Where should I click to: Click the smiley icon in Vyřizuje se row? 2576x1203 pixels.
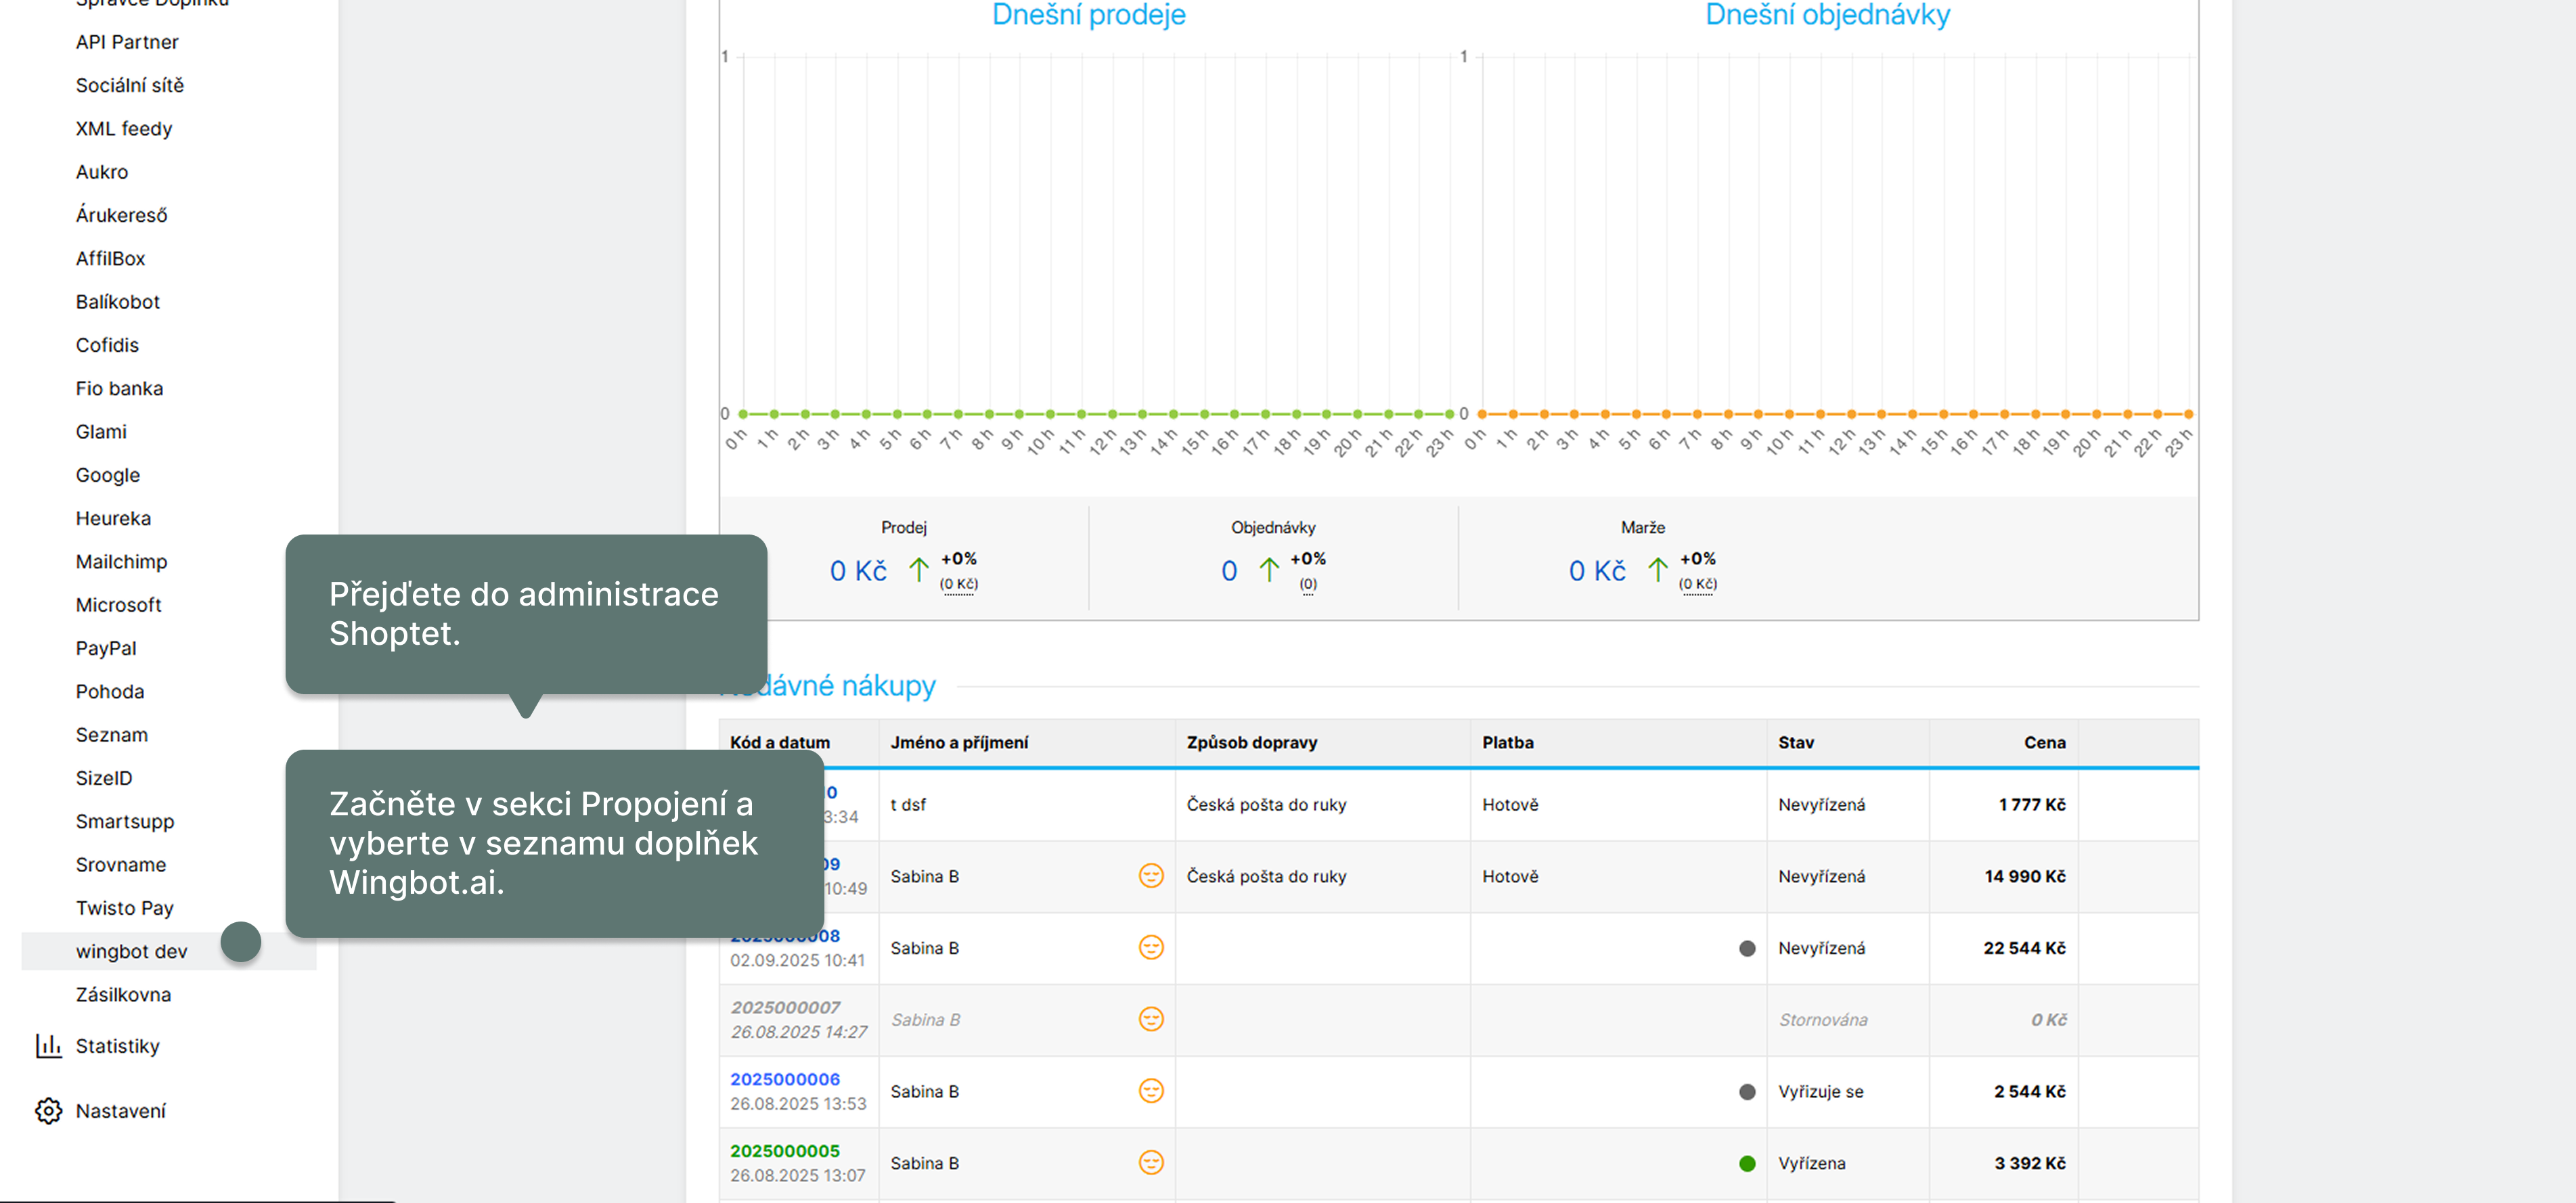click(1151, 1091)
